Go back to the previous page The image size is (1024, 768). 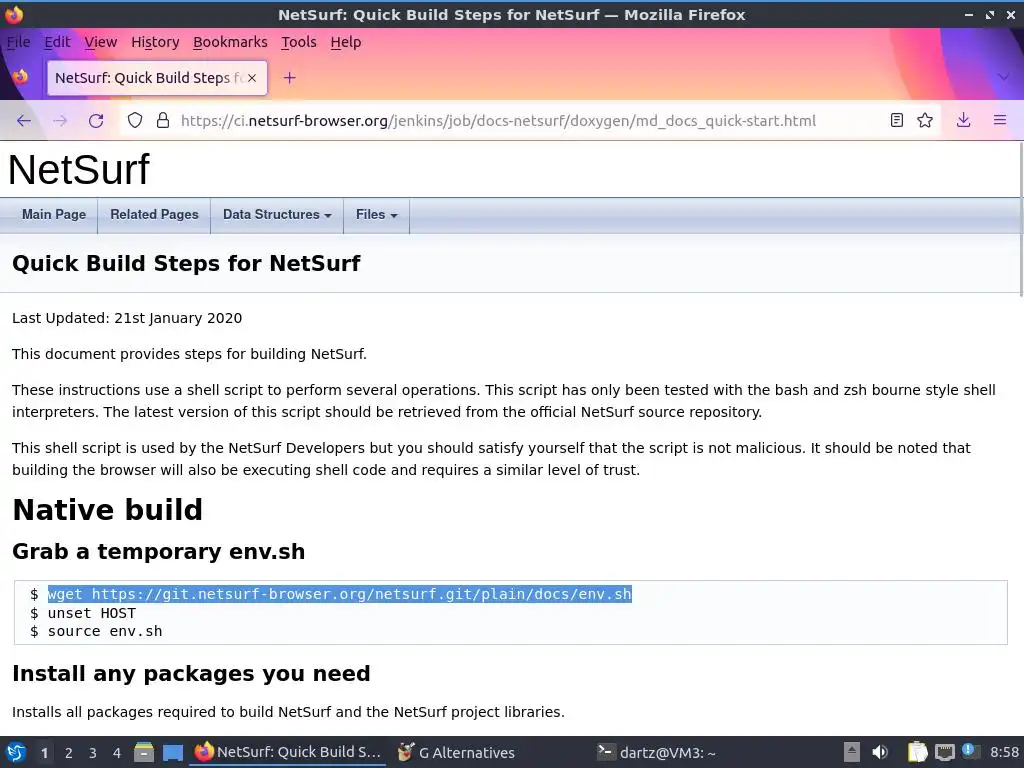click(24, 121)
